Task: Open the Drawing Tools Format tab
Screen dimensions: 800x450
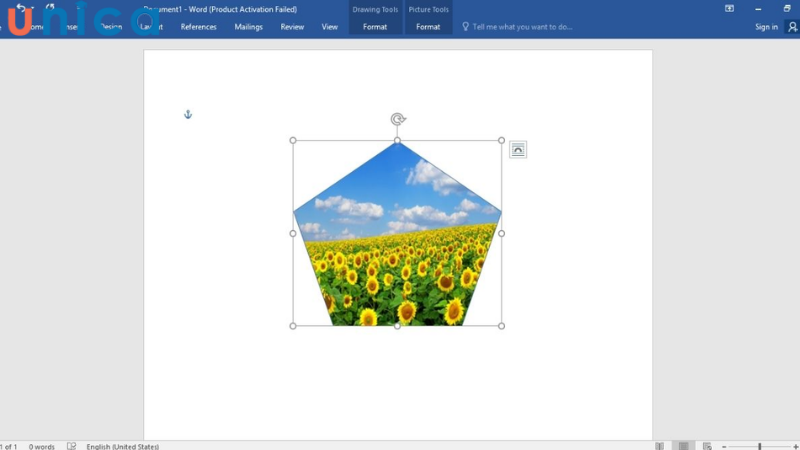Action: tap(375, 27)
